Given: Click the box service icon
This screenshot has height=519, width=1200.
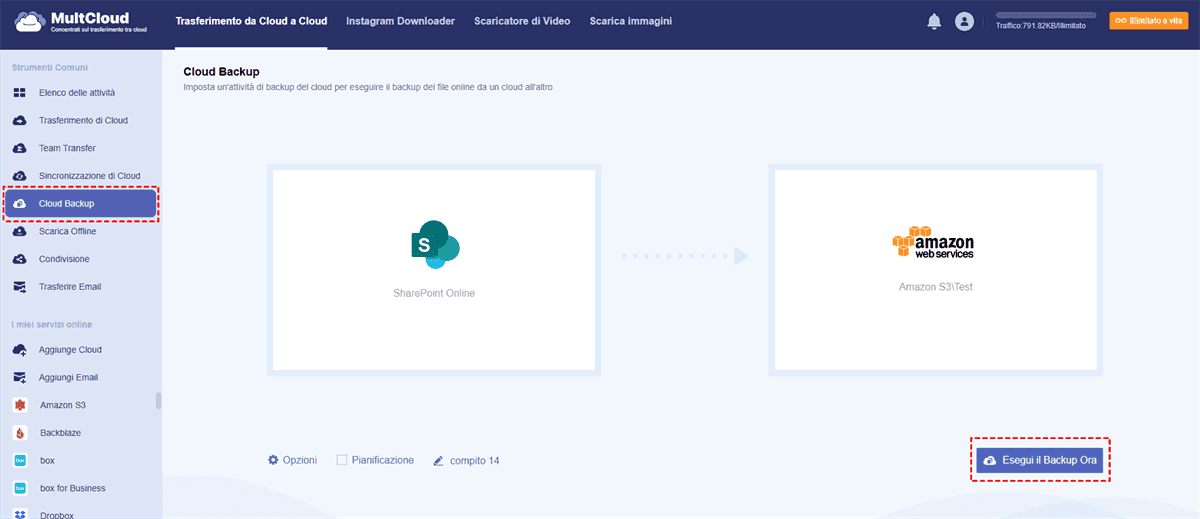Looking at the screenshot, I should pyautogui.click(x=20, y=461).
